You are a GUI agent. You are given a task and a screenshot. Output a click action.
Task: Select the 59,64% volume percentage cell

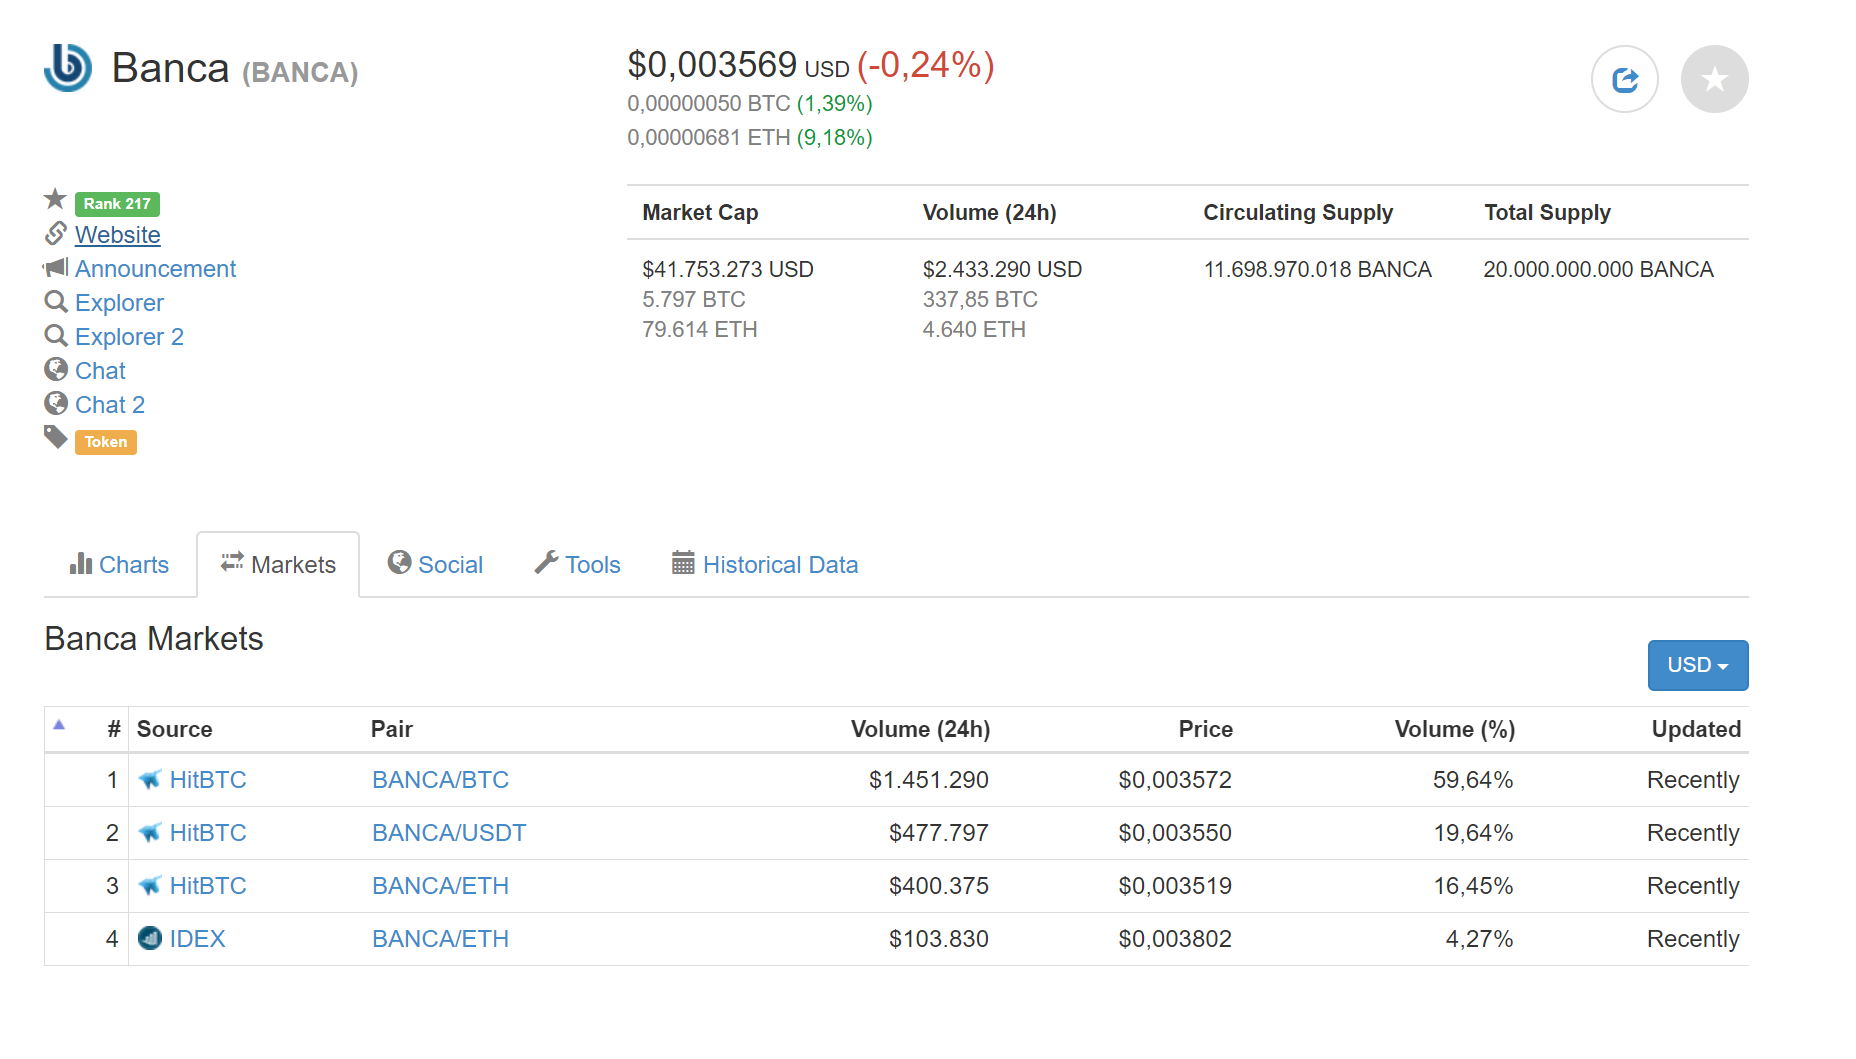1473,780
